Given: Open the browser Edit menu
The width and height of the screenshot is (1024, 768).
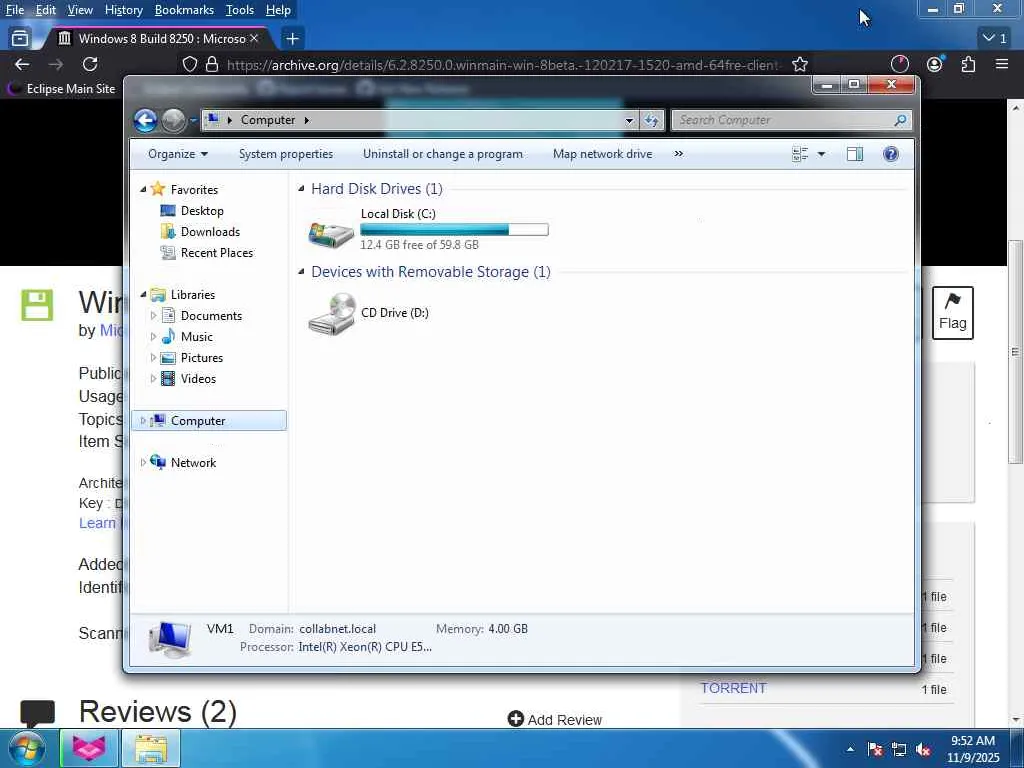Looking at the screenshot, I should pyautogui.click(x=46, y=10).
